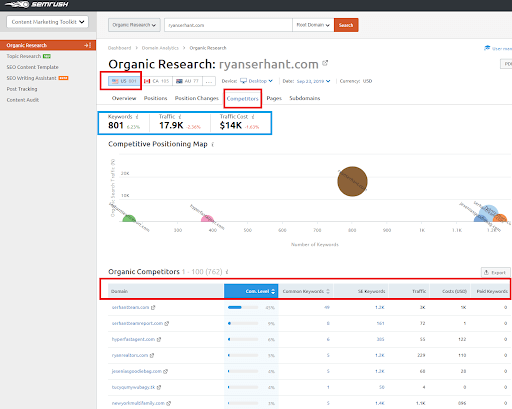Open newyorkmultifamily.com competitor link
The height and width of the screenshot is (409, 512).
(x=138, y=403)
